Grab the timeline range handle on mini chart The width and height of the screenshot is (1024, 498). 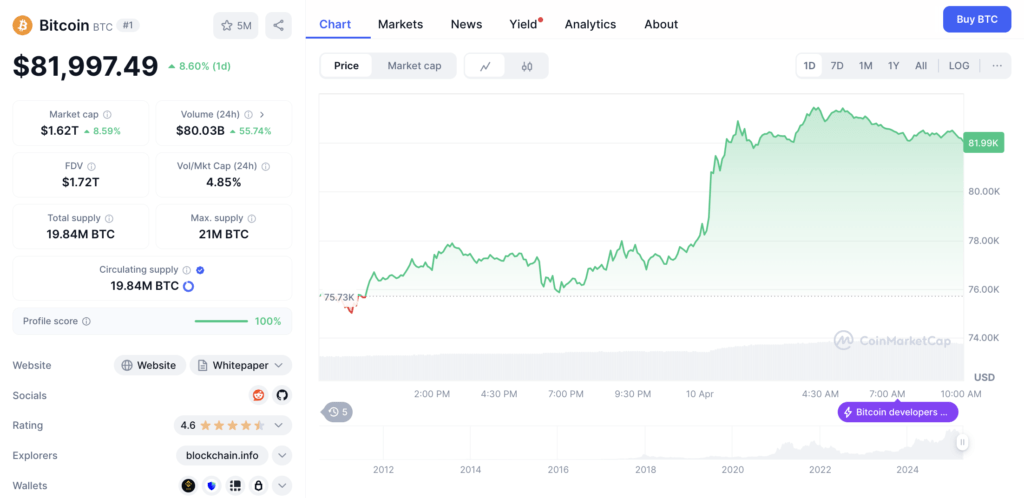[x=963, y=442]
